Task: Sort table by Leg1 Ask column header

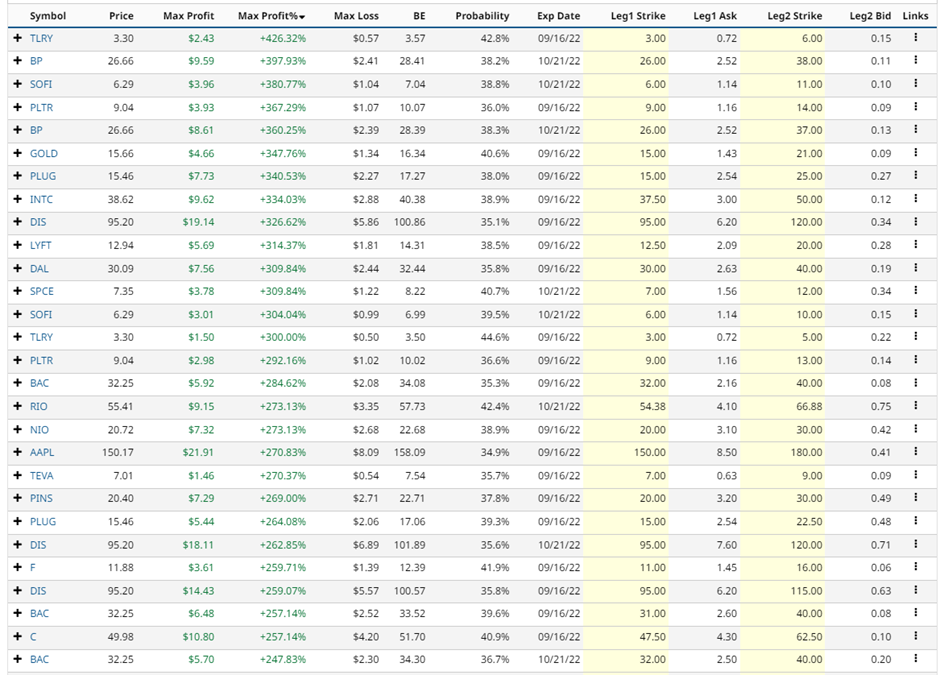Action: 715,16
